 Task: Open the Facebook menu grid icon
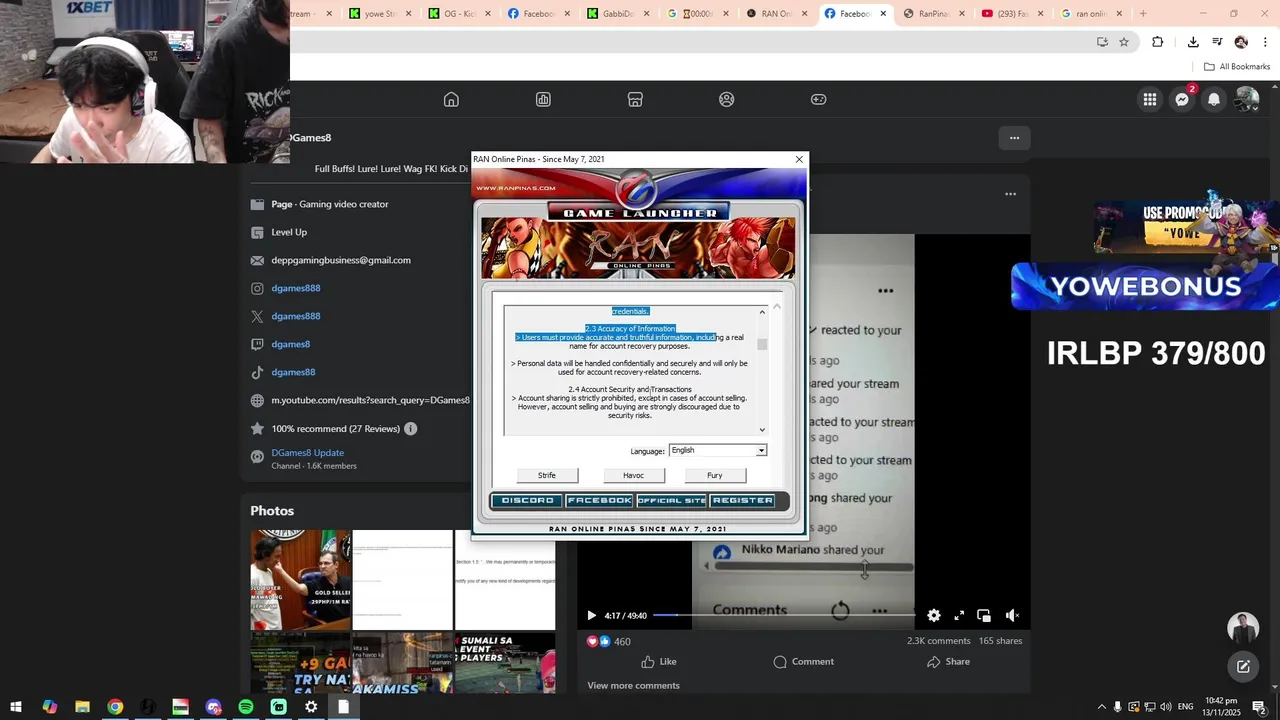[1150, 99]
